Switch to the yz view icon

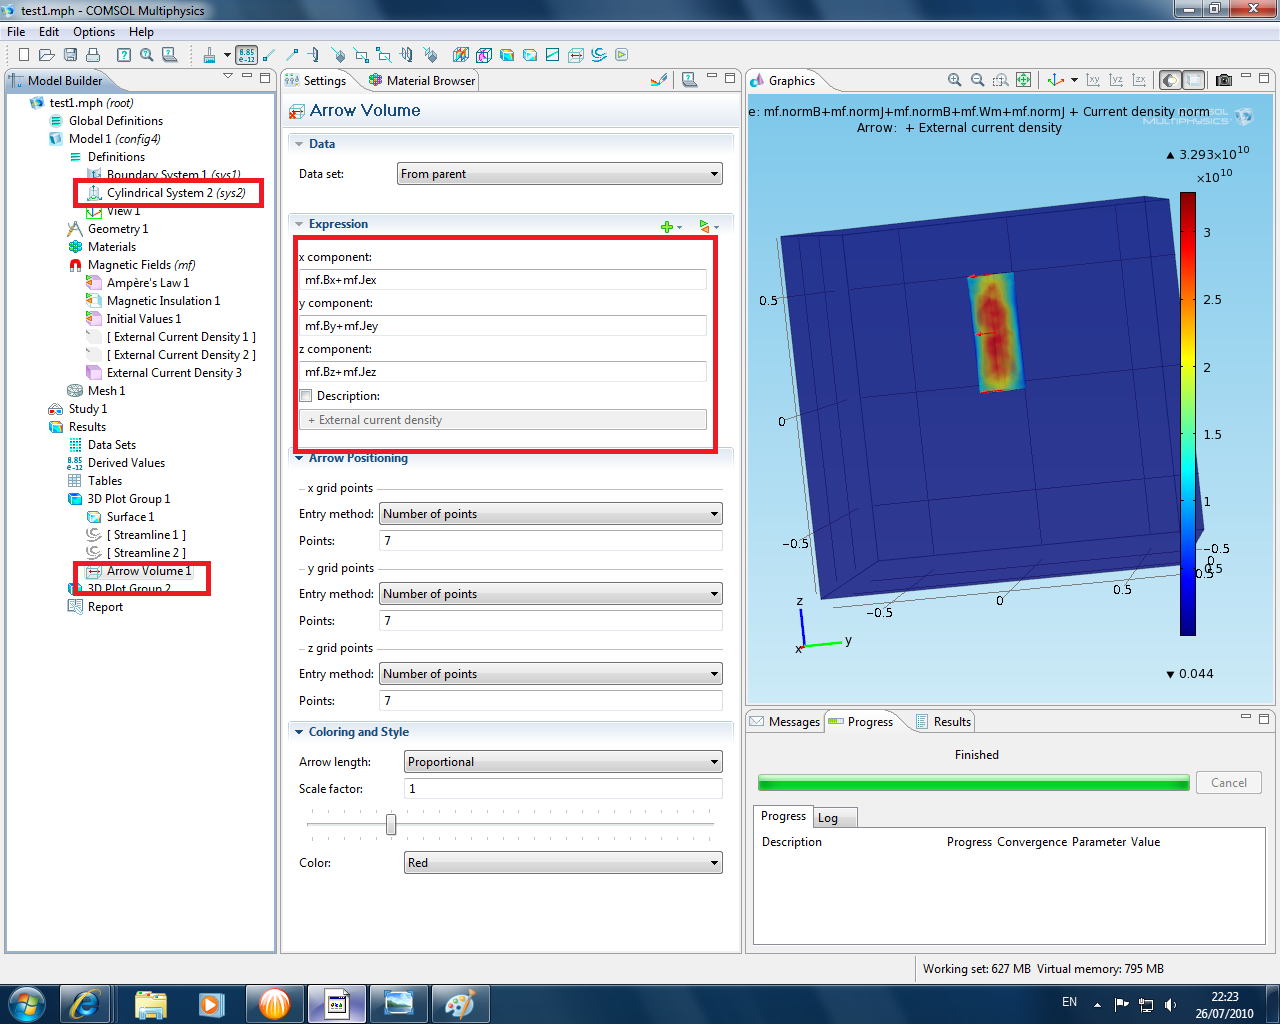[1116, 80]
